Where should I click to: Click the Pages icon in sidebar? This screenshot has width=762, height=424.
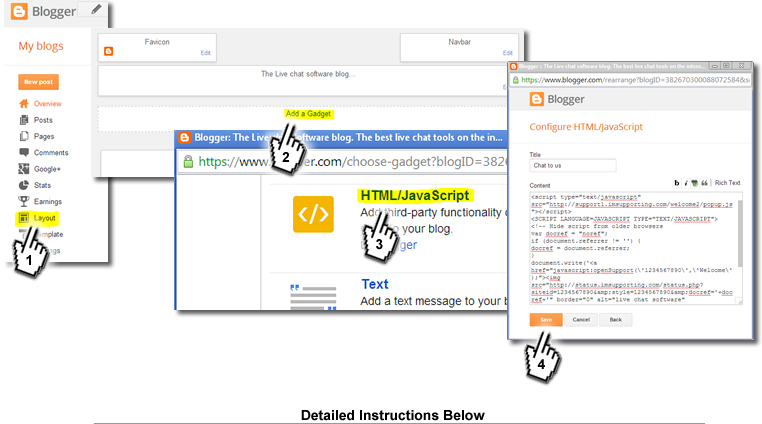(x=24, y=136)
